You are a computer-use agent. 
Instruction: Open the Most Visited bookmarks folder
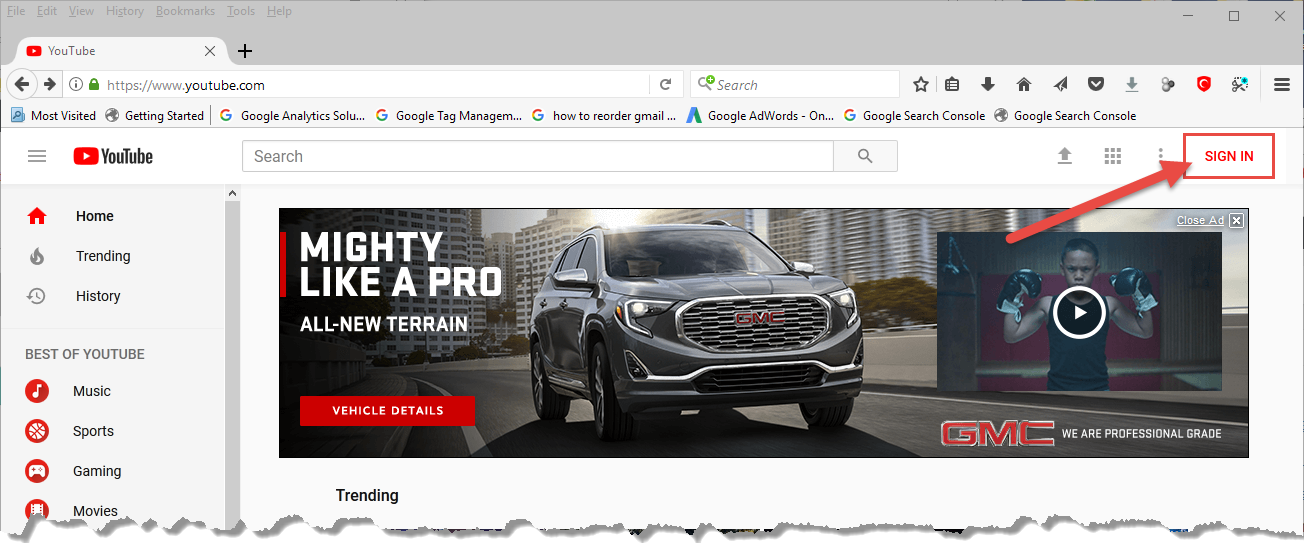point(54,116)
